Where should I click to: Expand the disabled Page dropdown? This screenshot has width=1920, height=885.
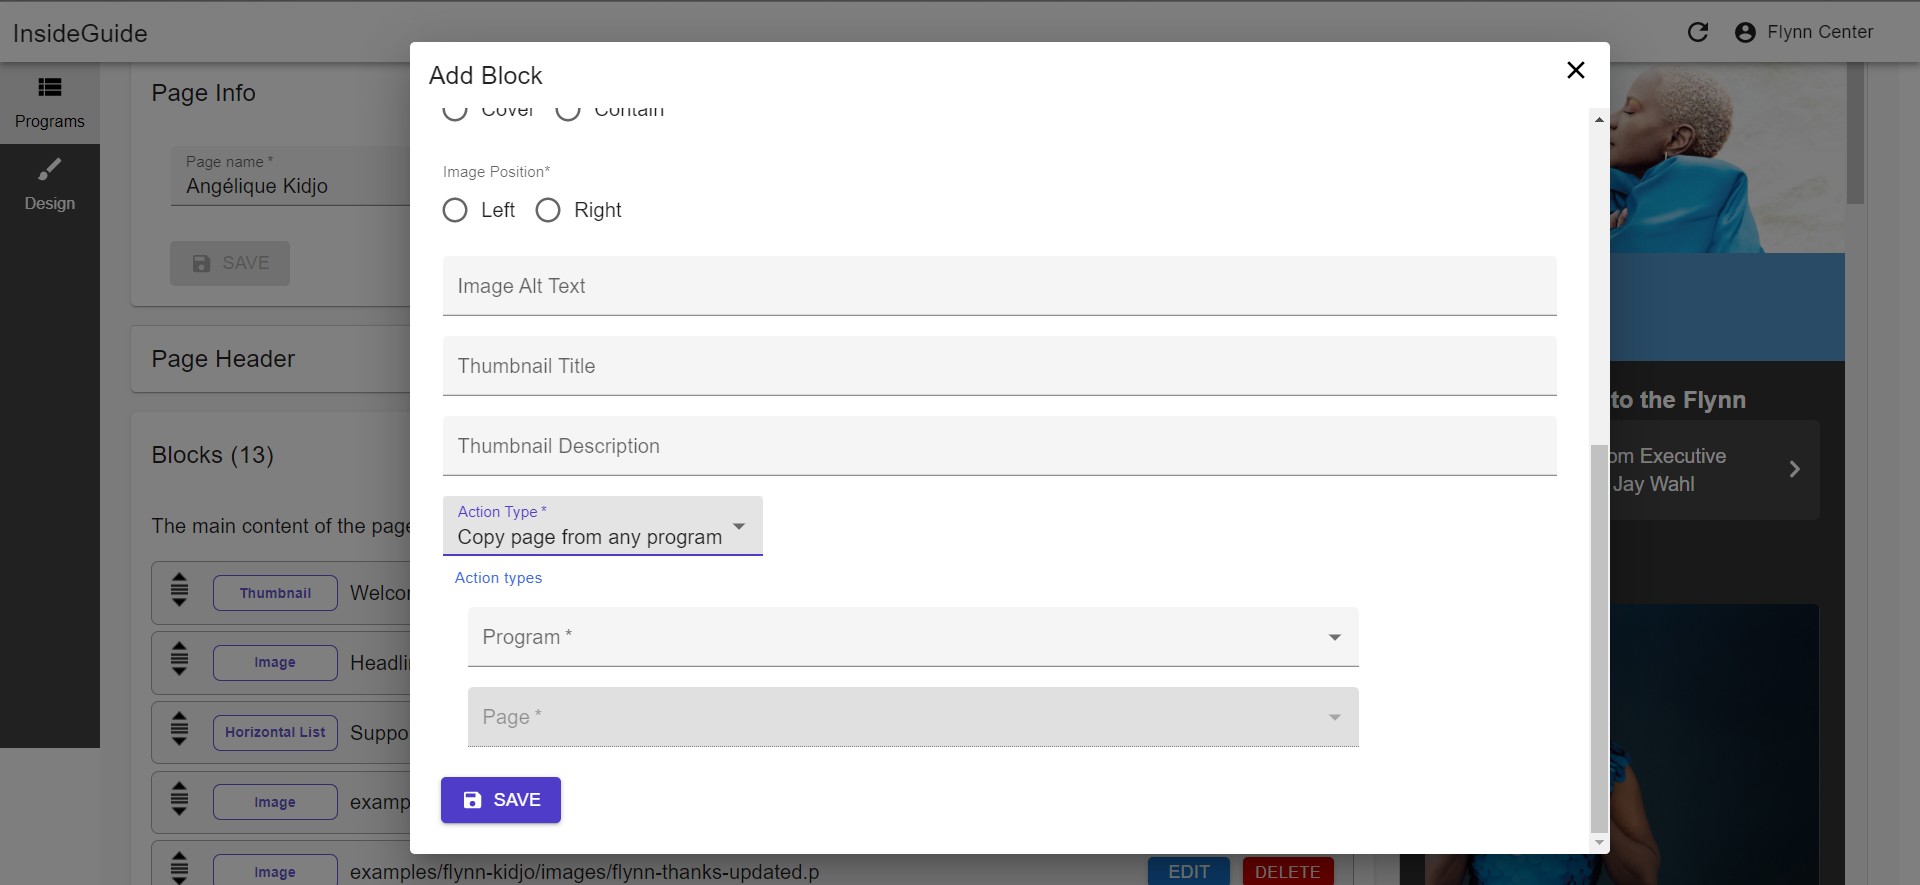click(912, 717)
